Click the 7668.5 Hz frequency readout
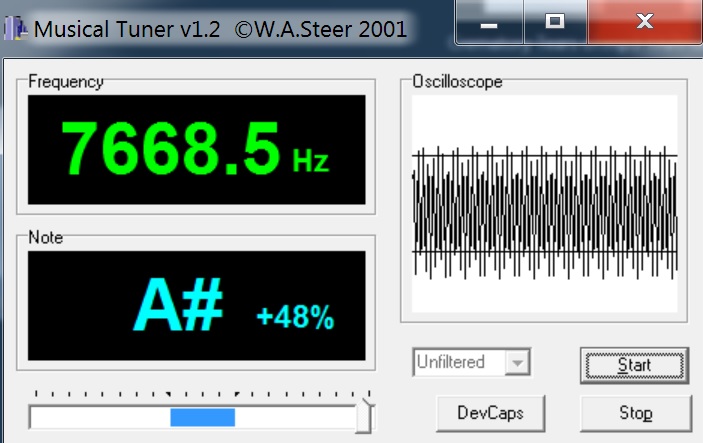This screenshot has height=443, width=703. coord(196,150)
